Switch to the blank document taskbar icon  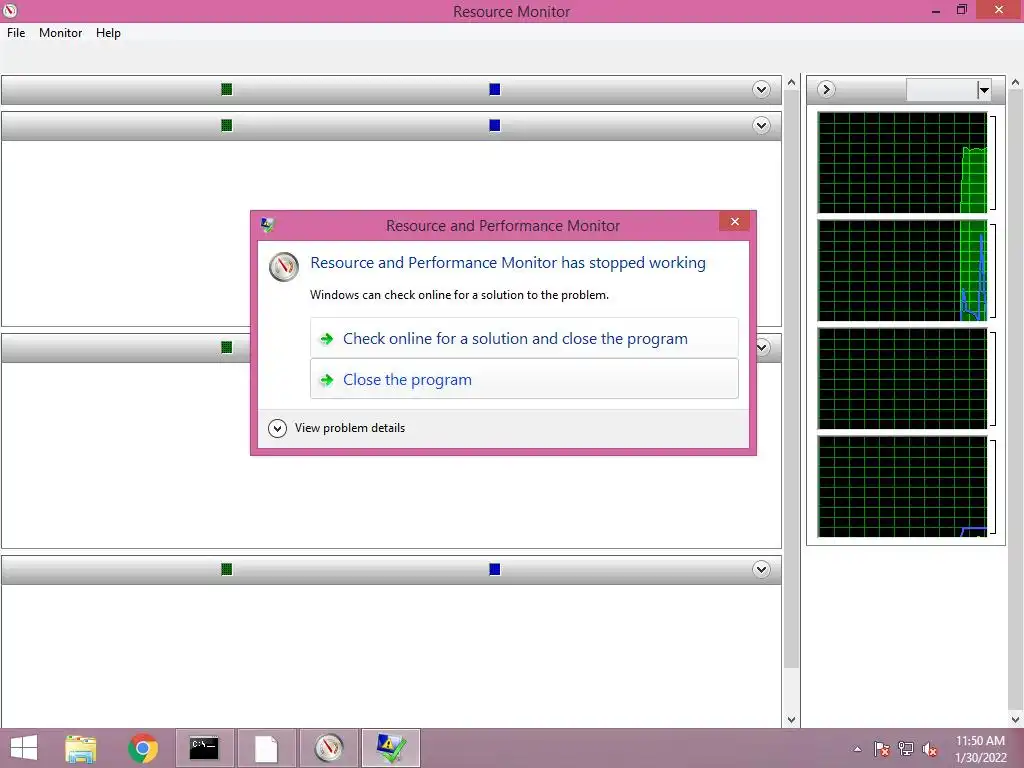pos(266,748)
